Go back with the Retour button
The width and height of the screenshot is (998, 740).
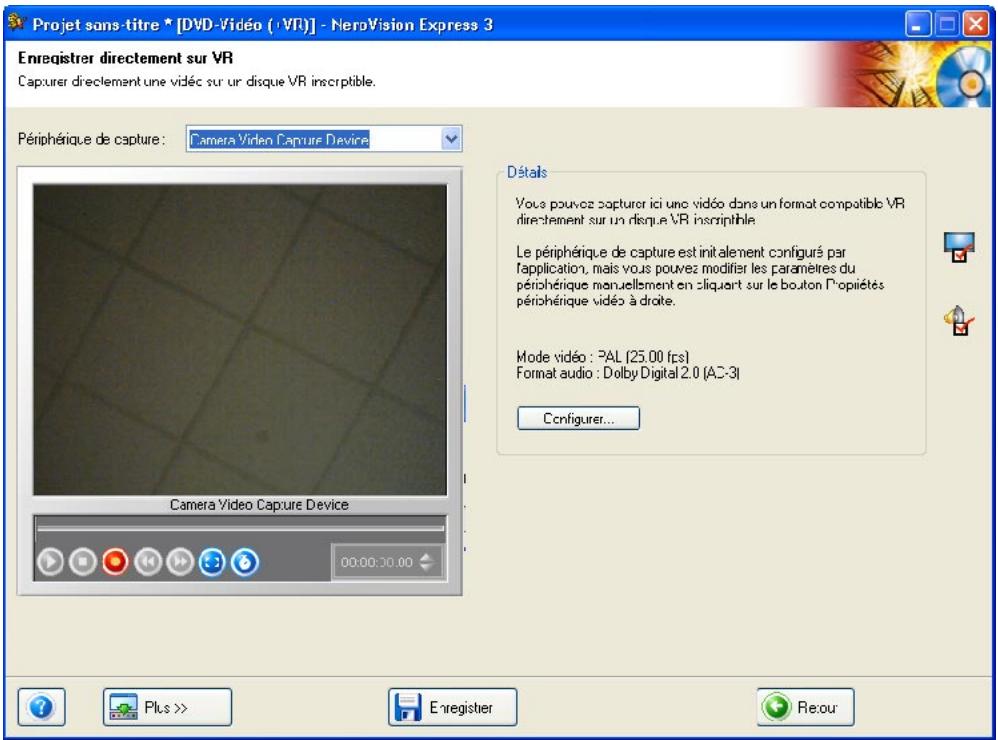tap(805, 707)
